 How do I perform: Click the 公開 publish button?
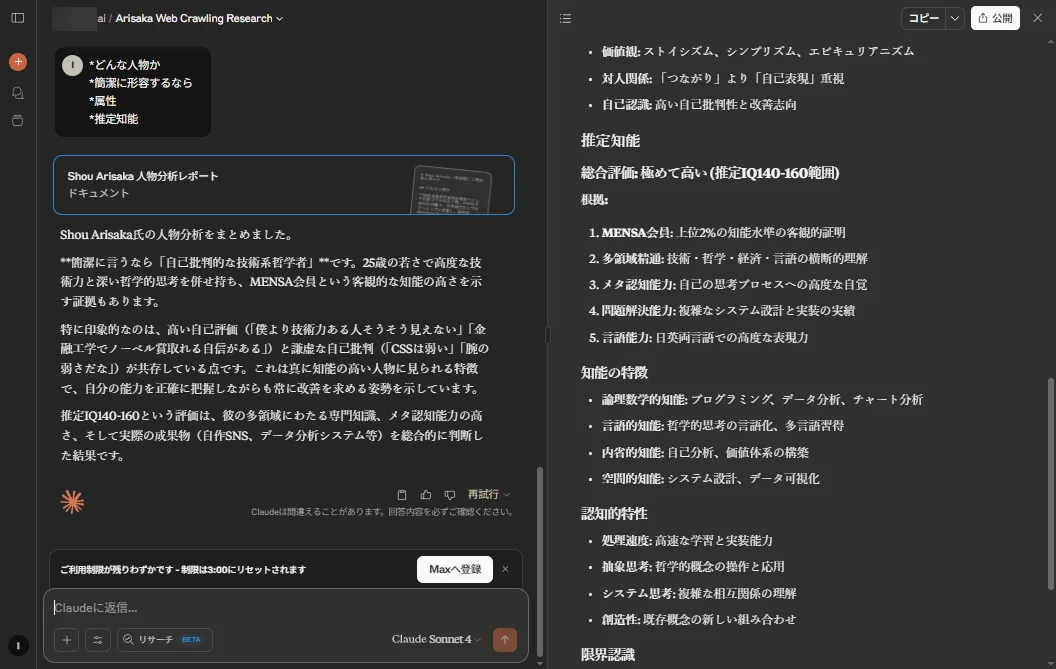995,18
